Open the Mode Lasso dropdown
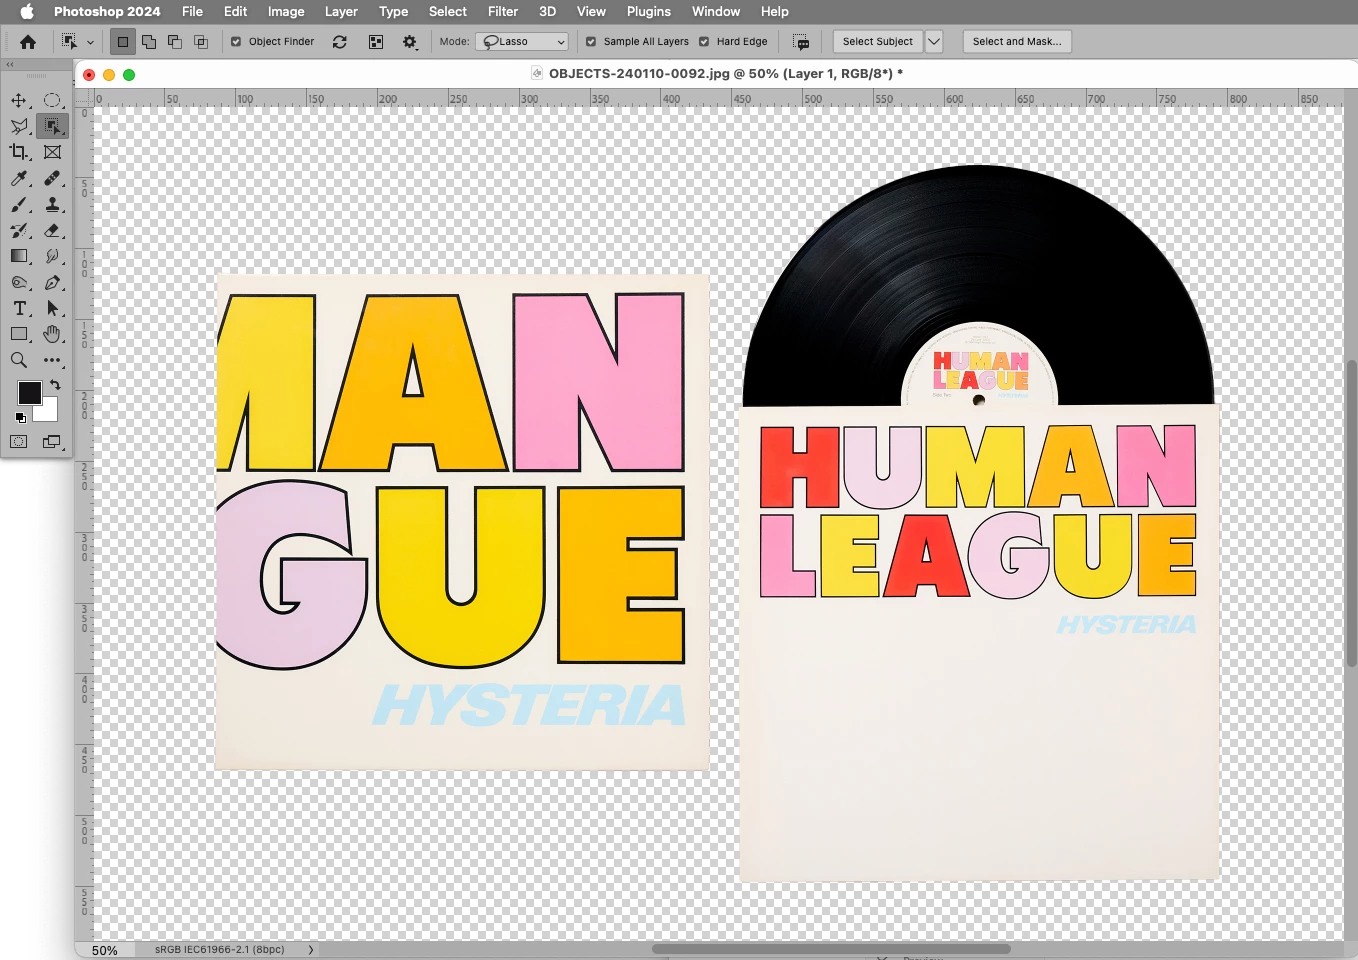This screenshot has width=1358, height=960. click(x=522, y=42)
